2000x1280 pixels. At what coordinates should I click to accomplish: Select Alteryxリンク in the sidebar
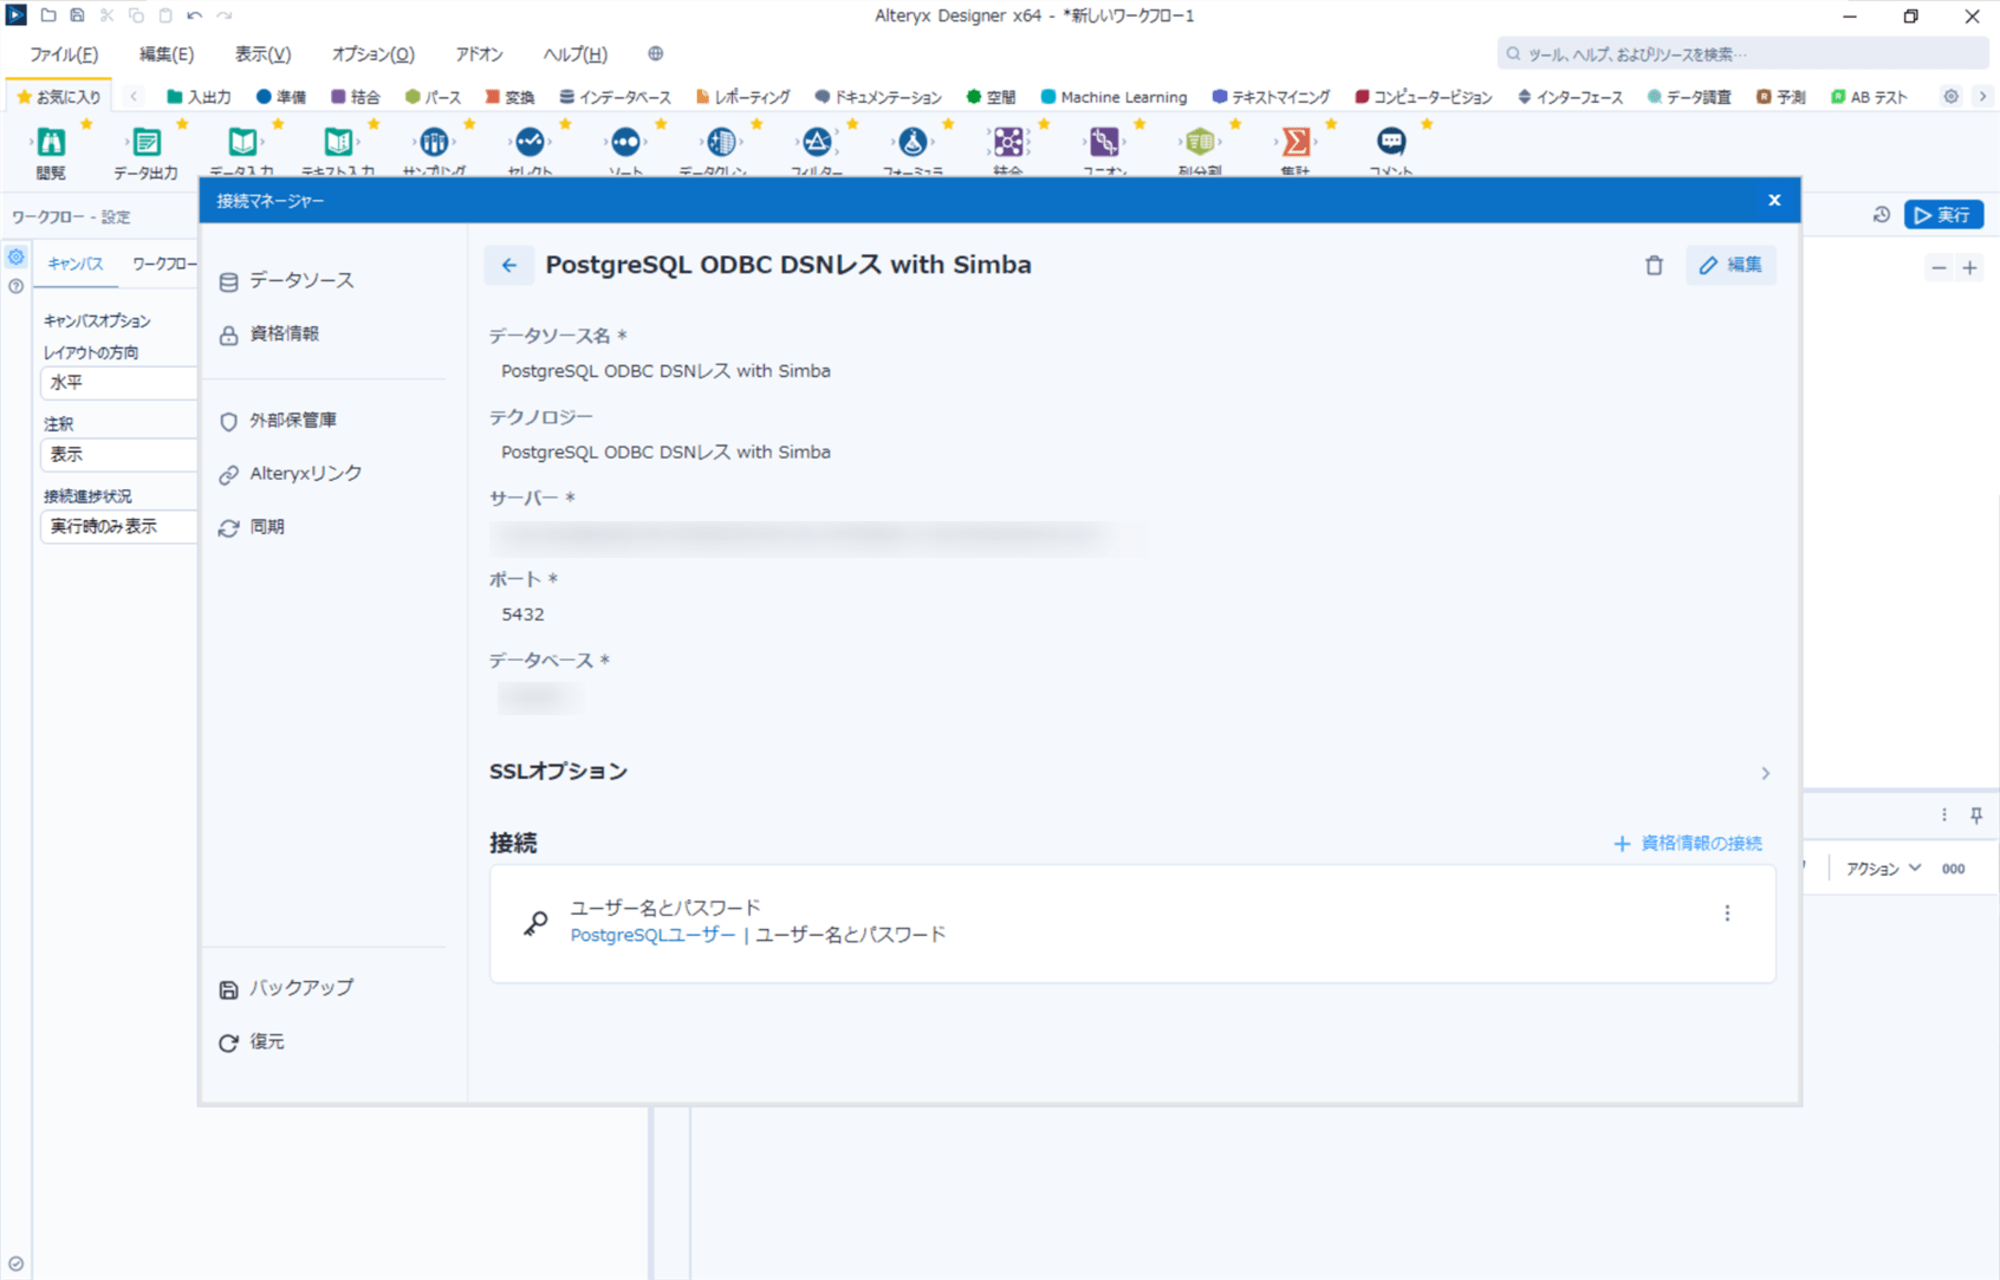click(291, 474)
